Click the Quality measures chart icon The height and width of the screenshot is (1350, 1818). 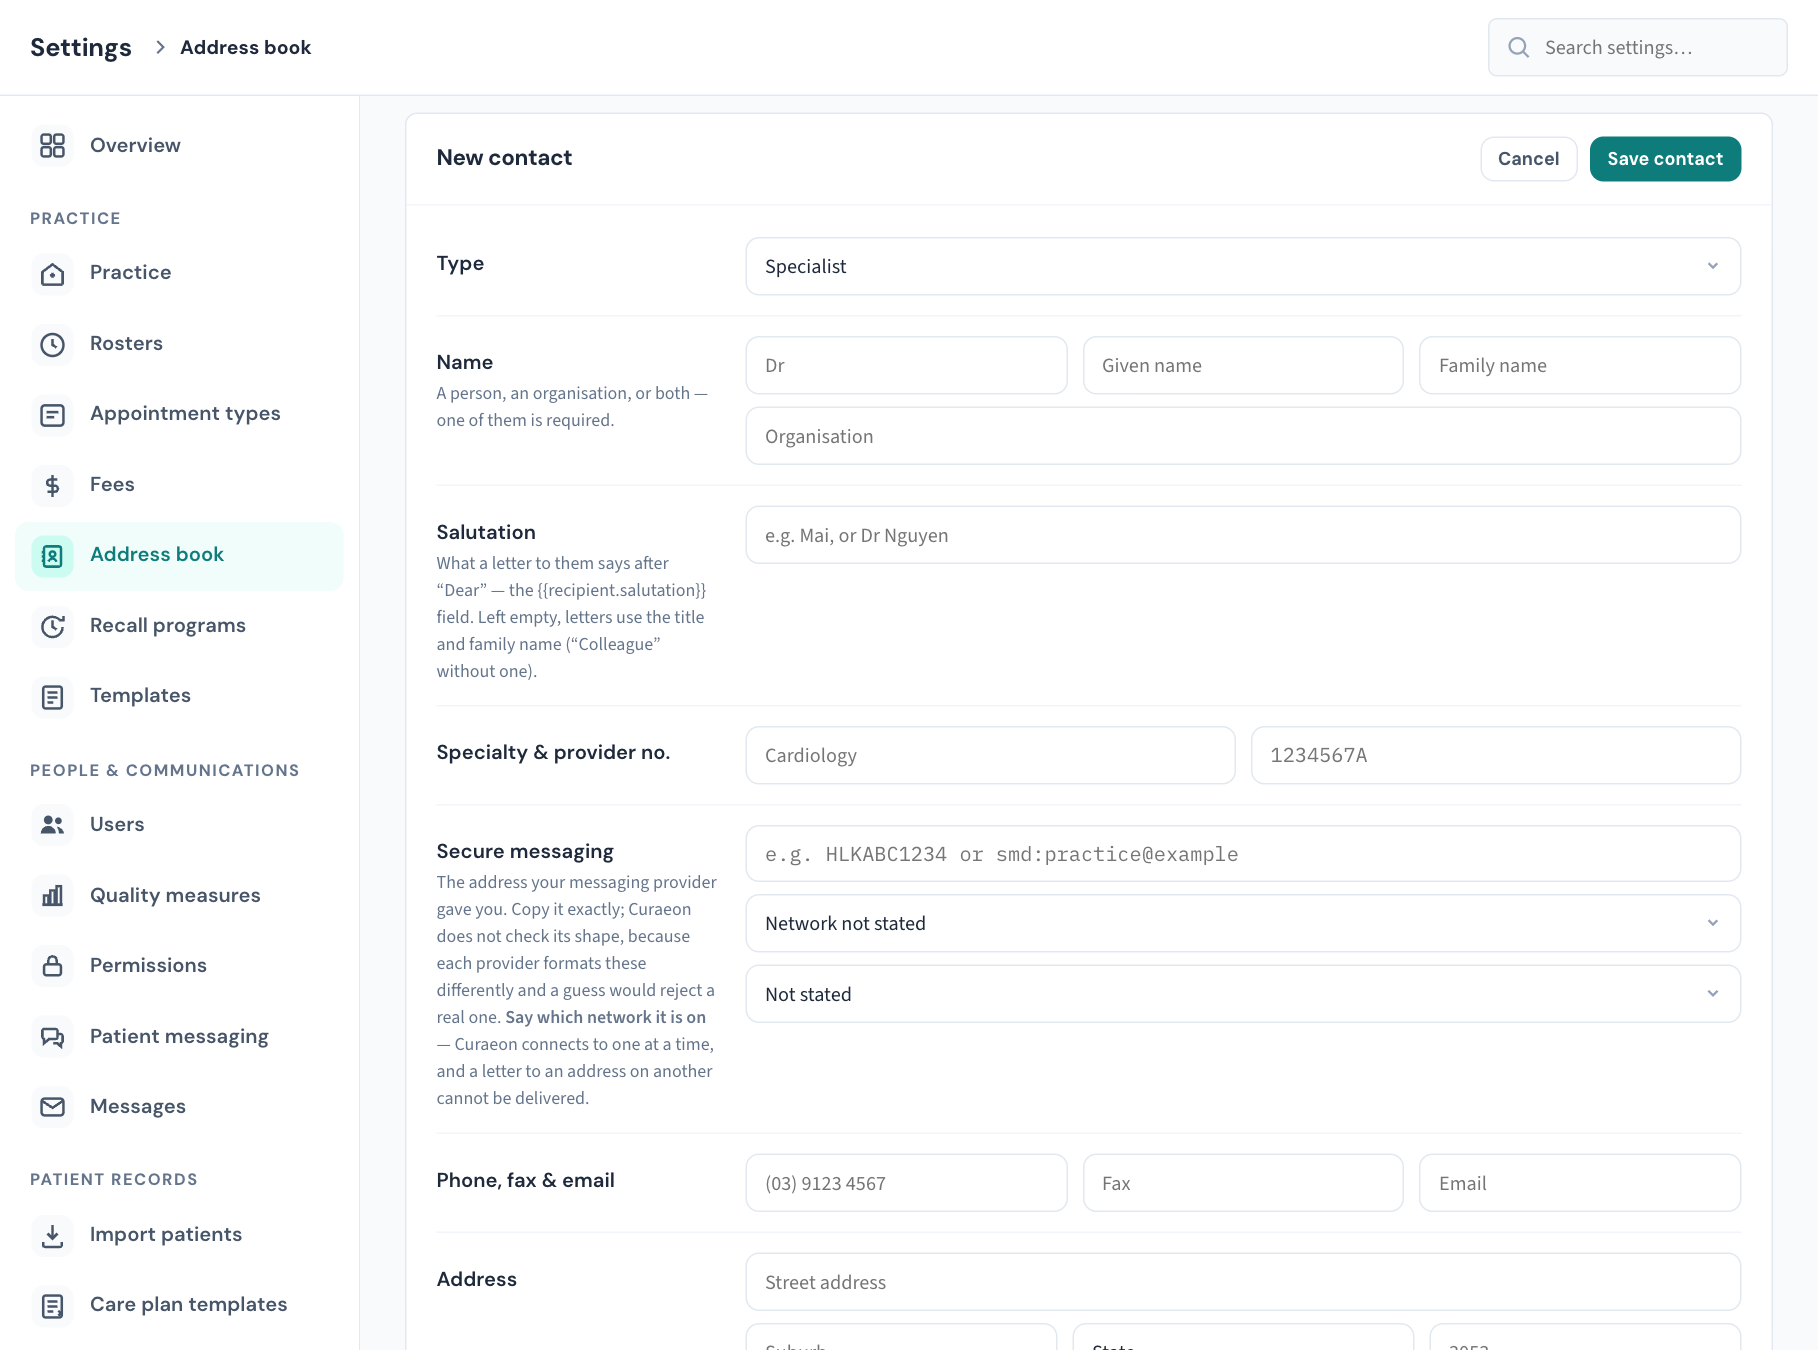pyautogui.click(x=52, y=896)
